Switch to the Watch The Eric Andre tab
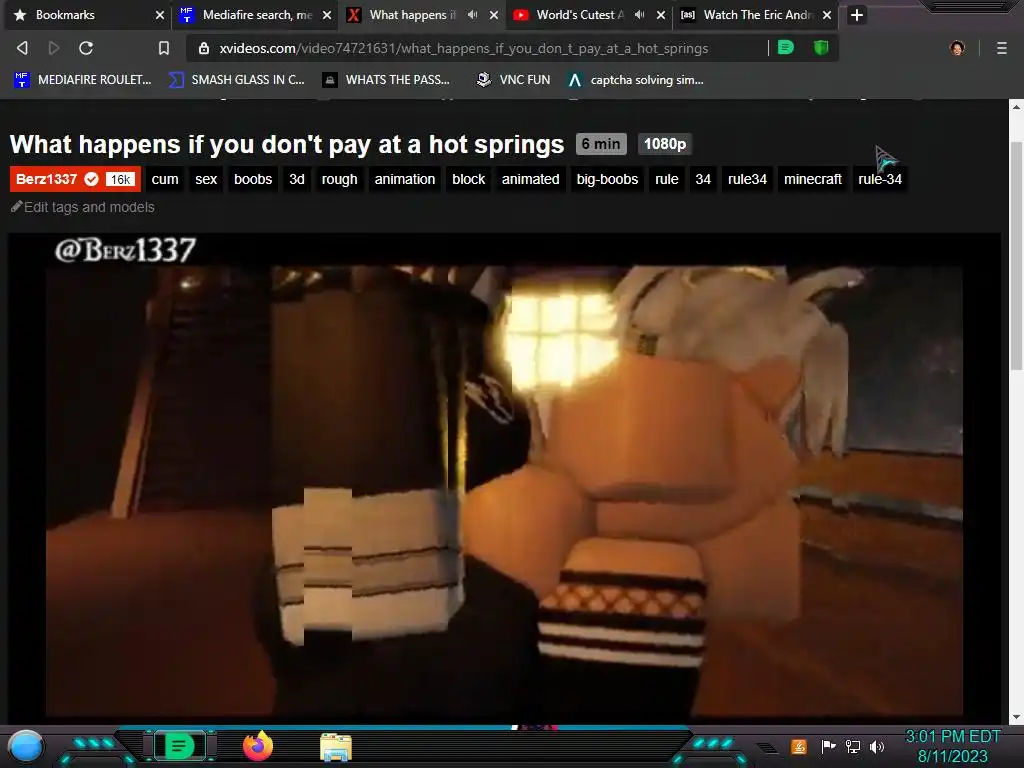1024x768 pixels. tap(756, 15)
